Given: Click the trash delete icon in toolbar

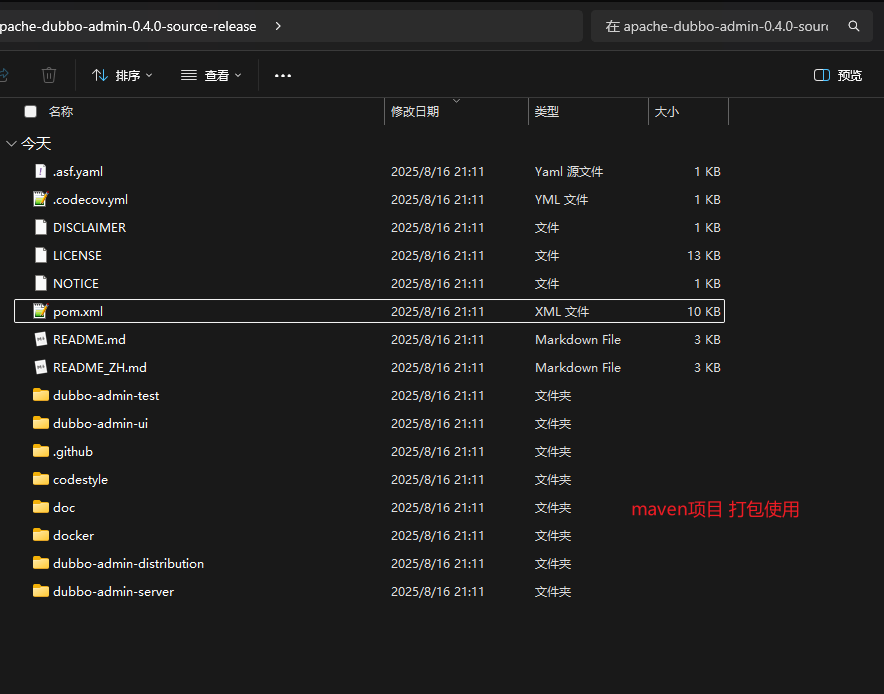Looking at the screenshot, I should pyautogui.click(x=49, y=75).
